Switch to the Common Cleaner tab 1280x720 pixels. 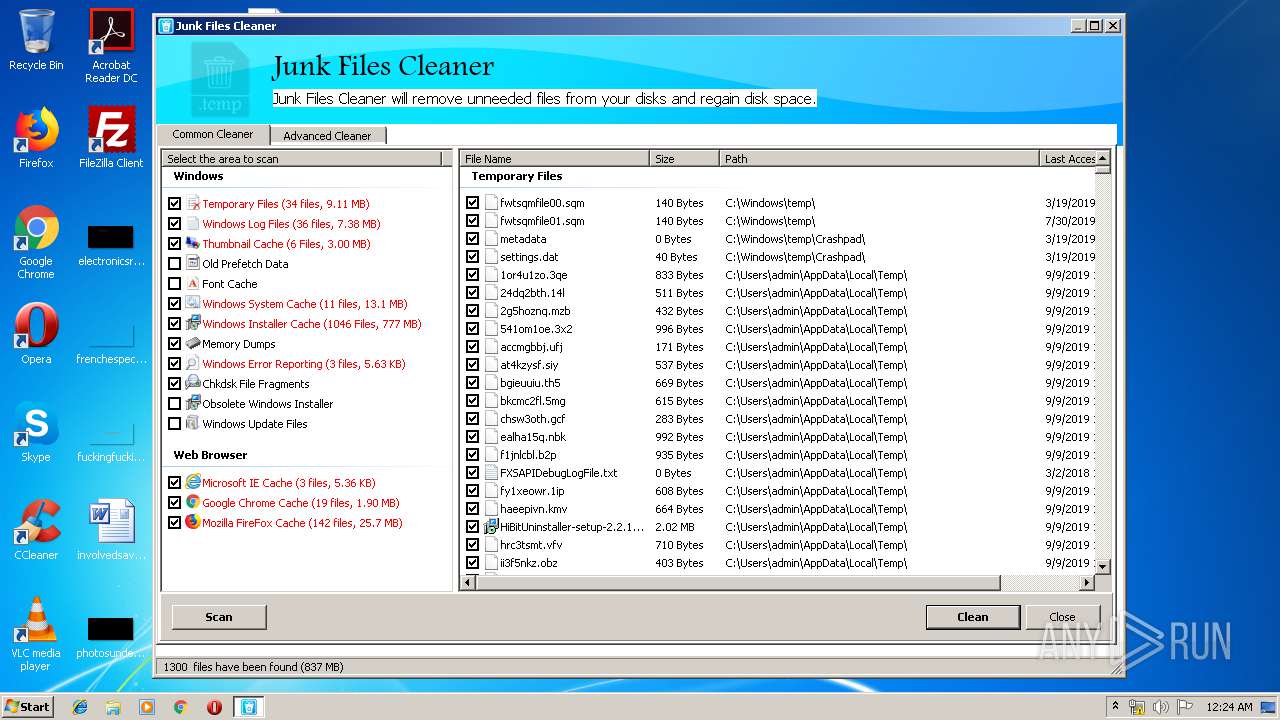point(213,134)
